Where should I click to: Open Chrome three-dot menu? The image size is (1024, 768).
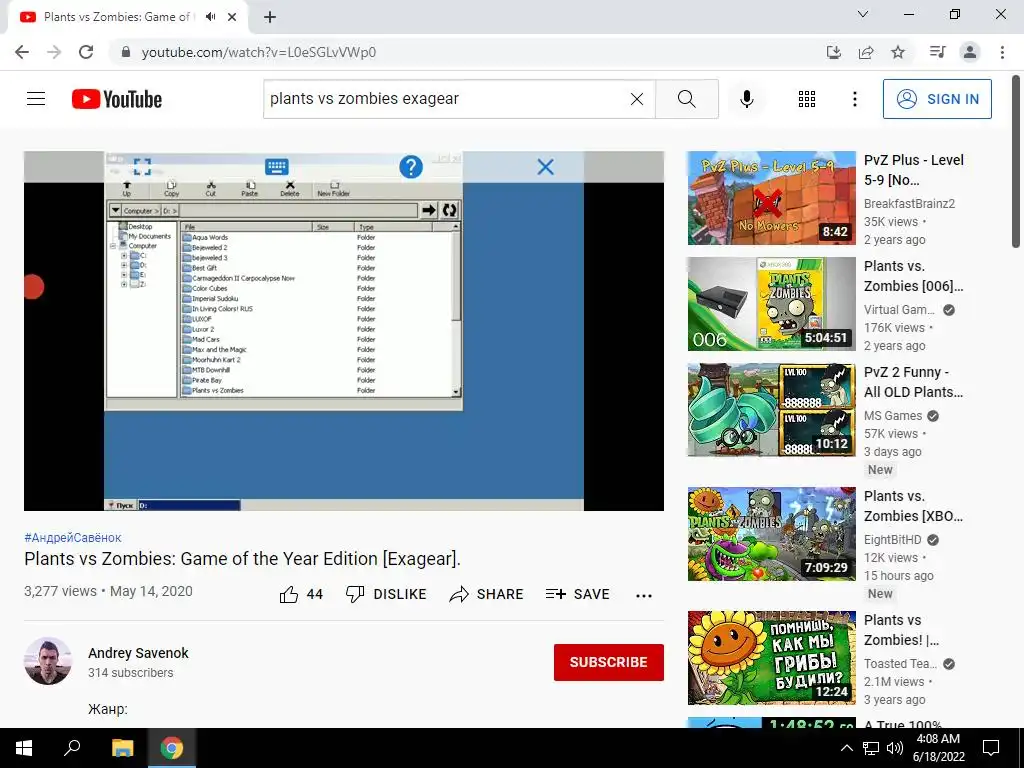point(1002,52)
